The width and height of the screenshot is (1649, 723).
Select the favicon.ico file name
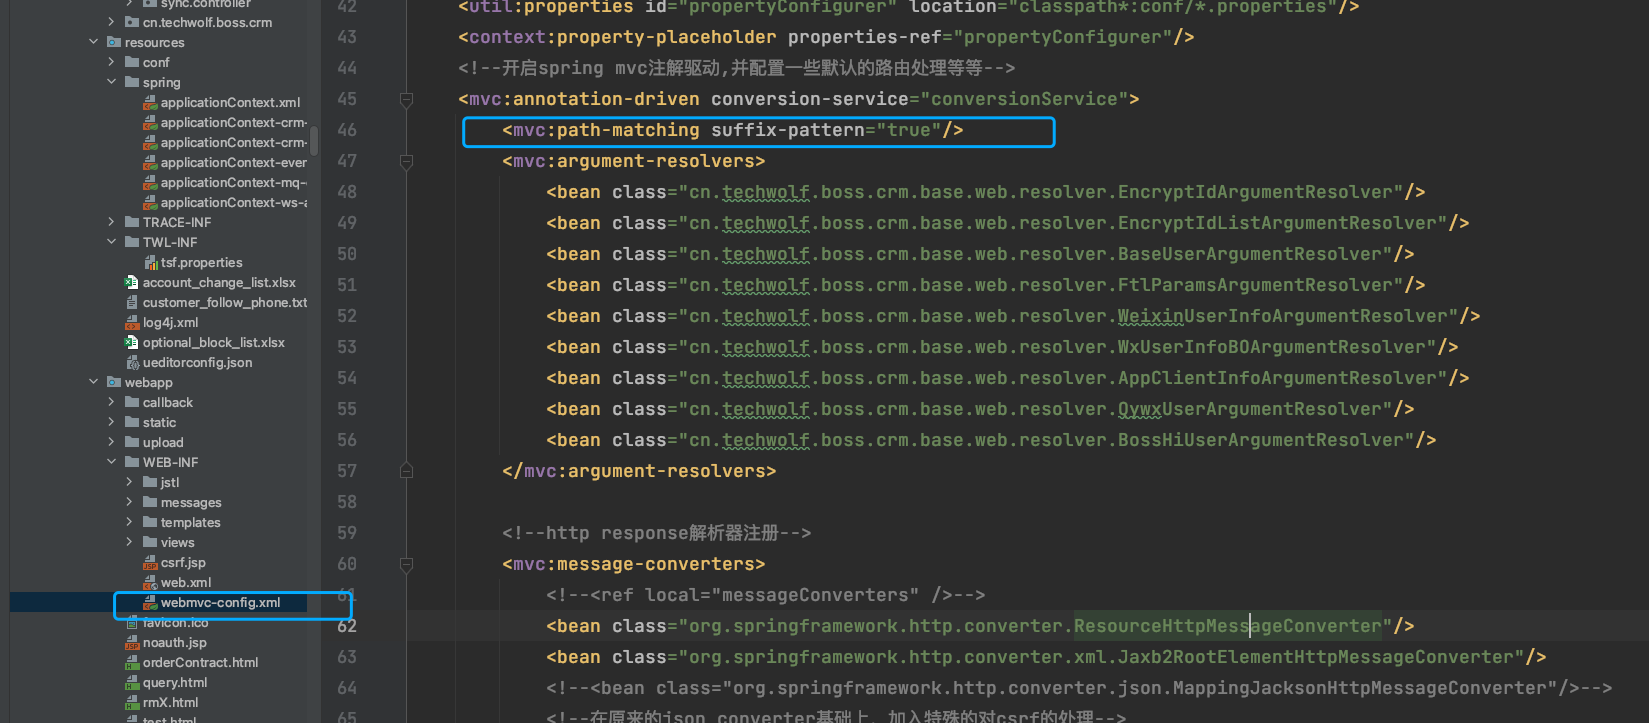(x=176, y=623)
